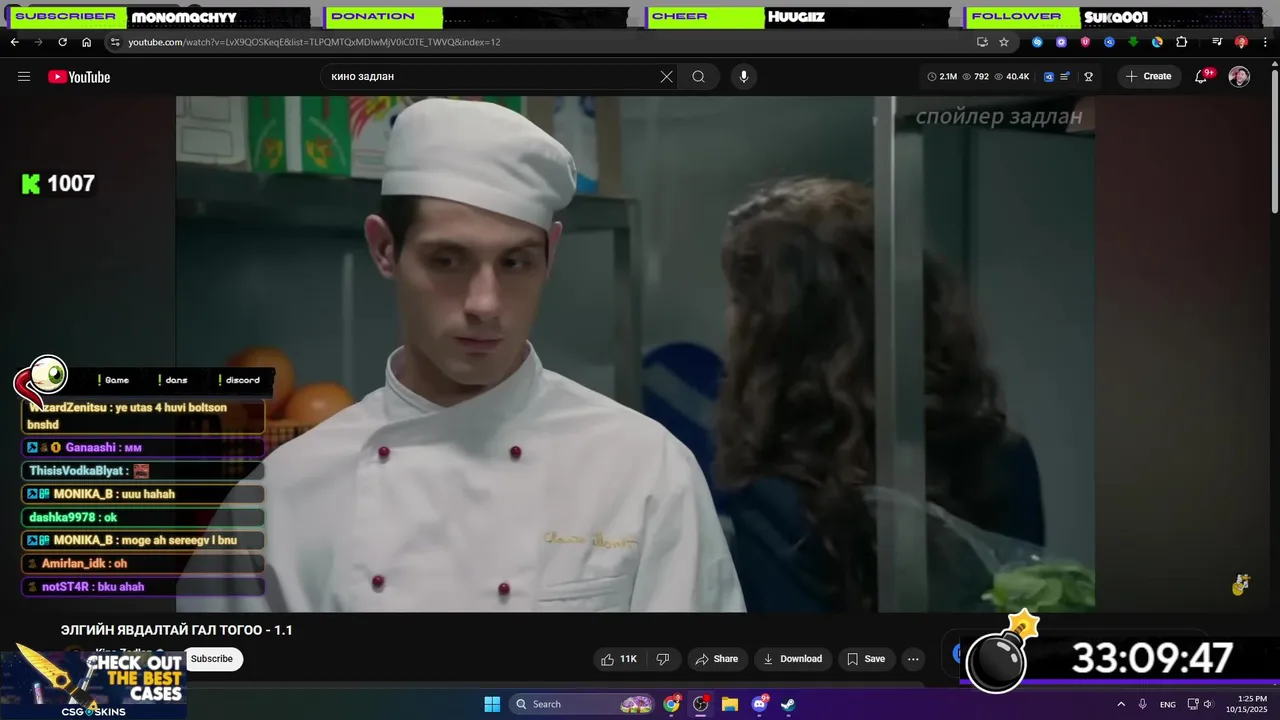View site information icon in address bar
Image resolution: width=1280 pixels, height=720 pixels.
pos(115,42)
